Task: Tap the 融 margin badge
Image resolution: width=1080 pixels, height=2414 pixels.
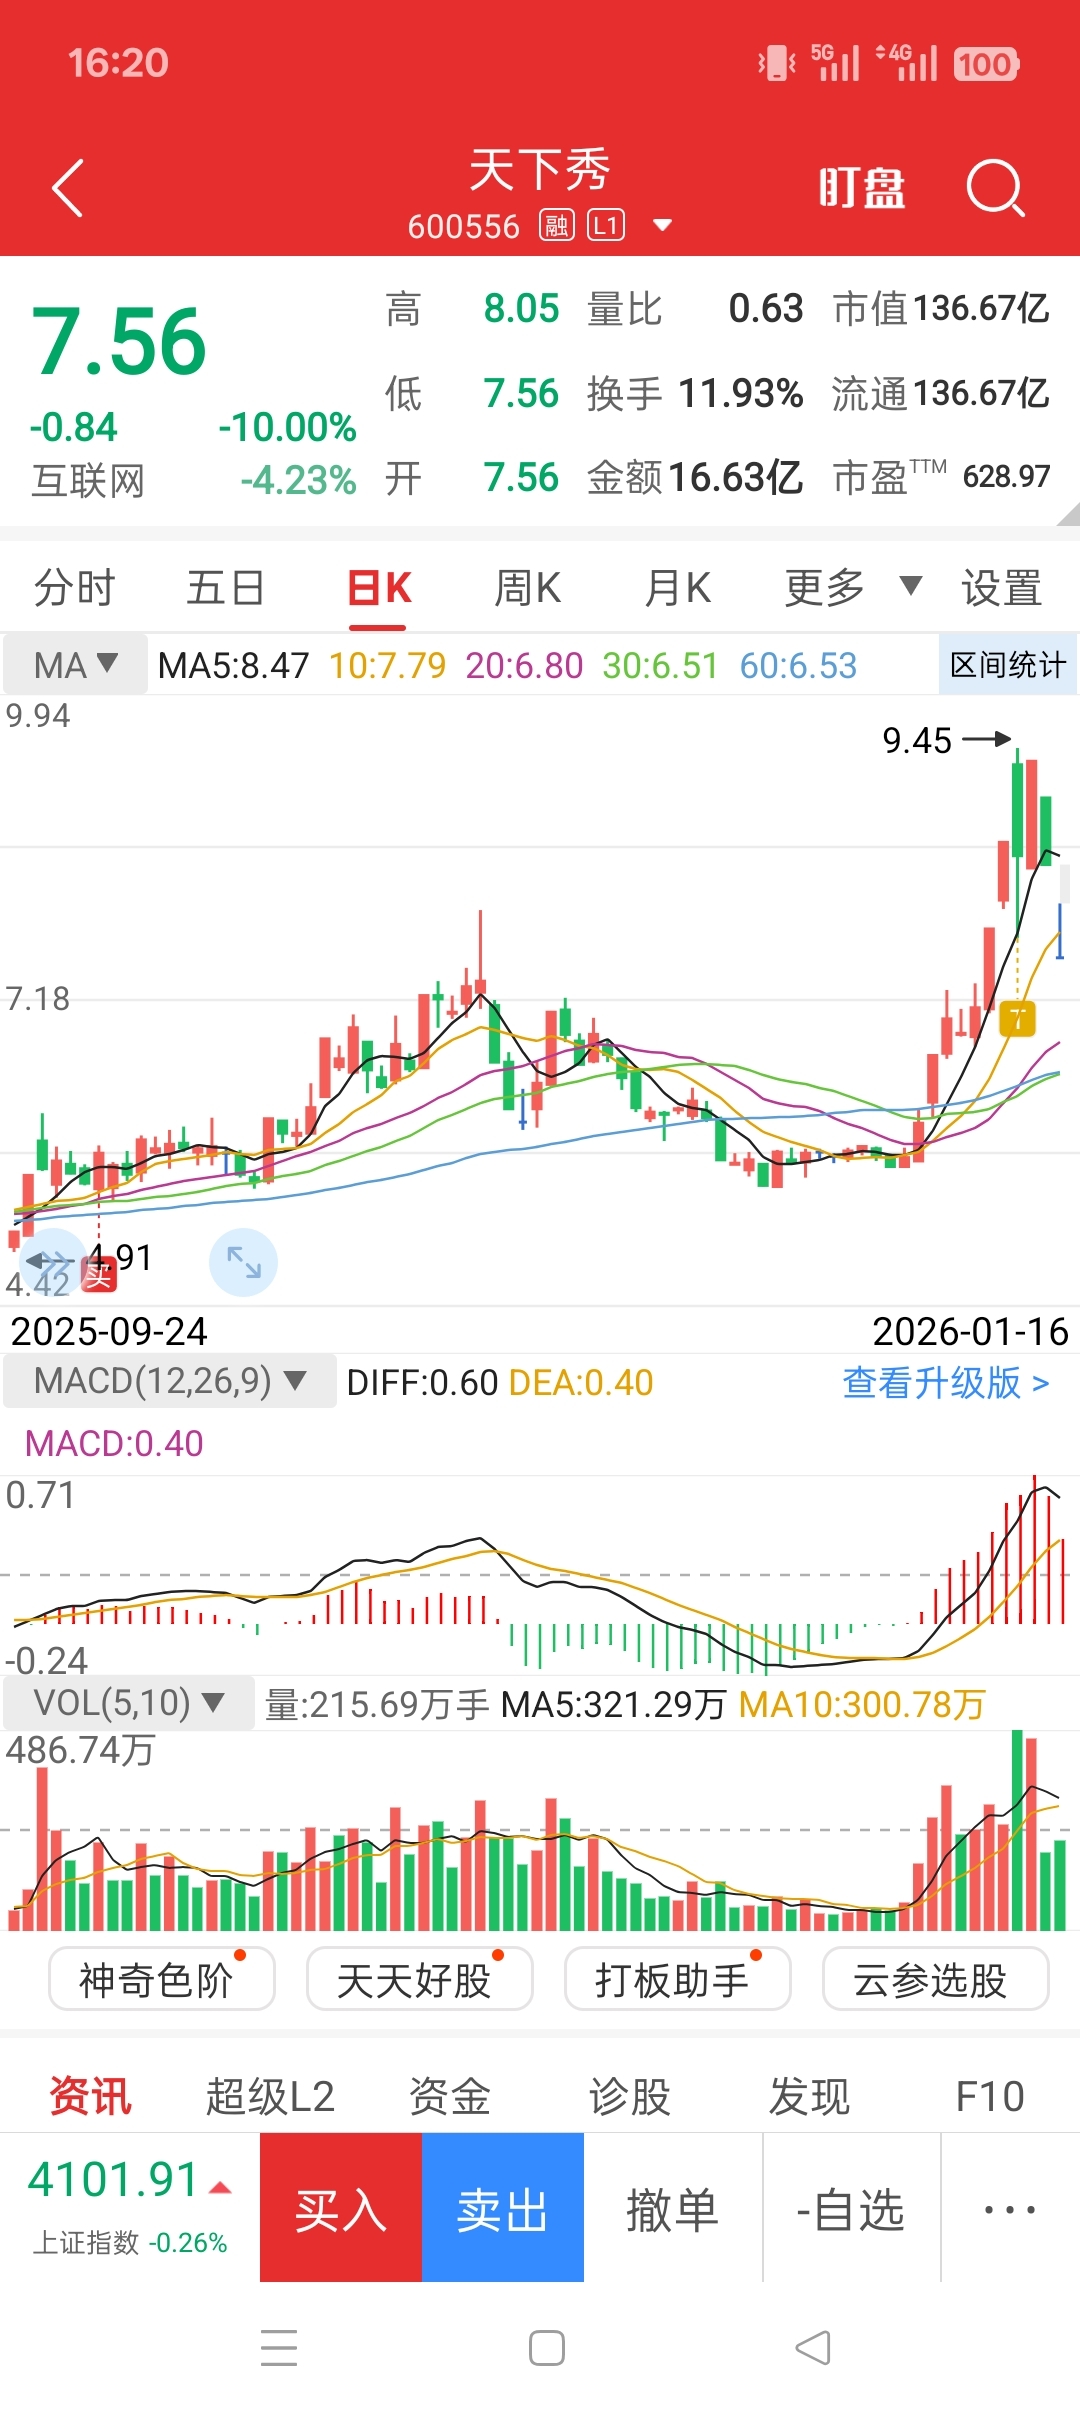Action: point(556,226)
